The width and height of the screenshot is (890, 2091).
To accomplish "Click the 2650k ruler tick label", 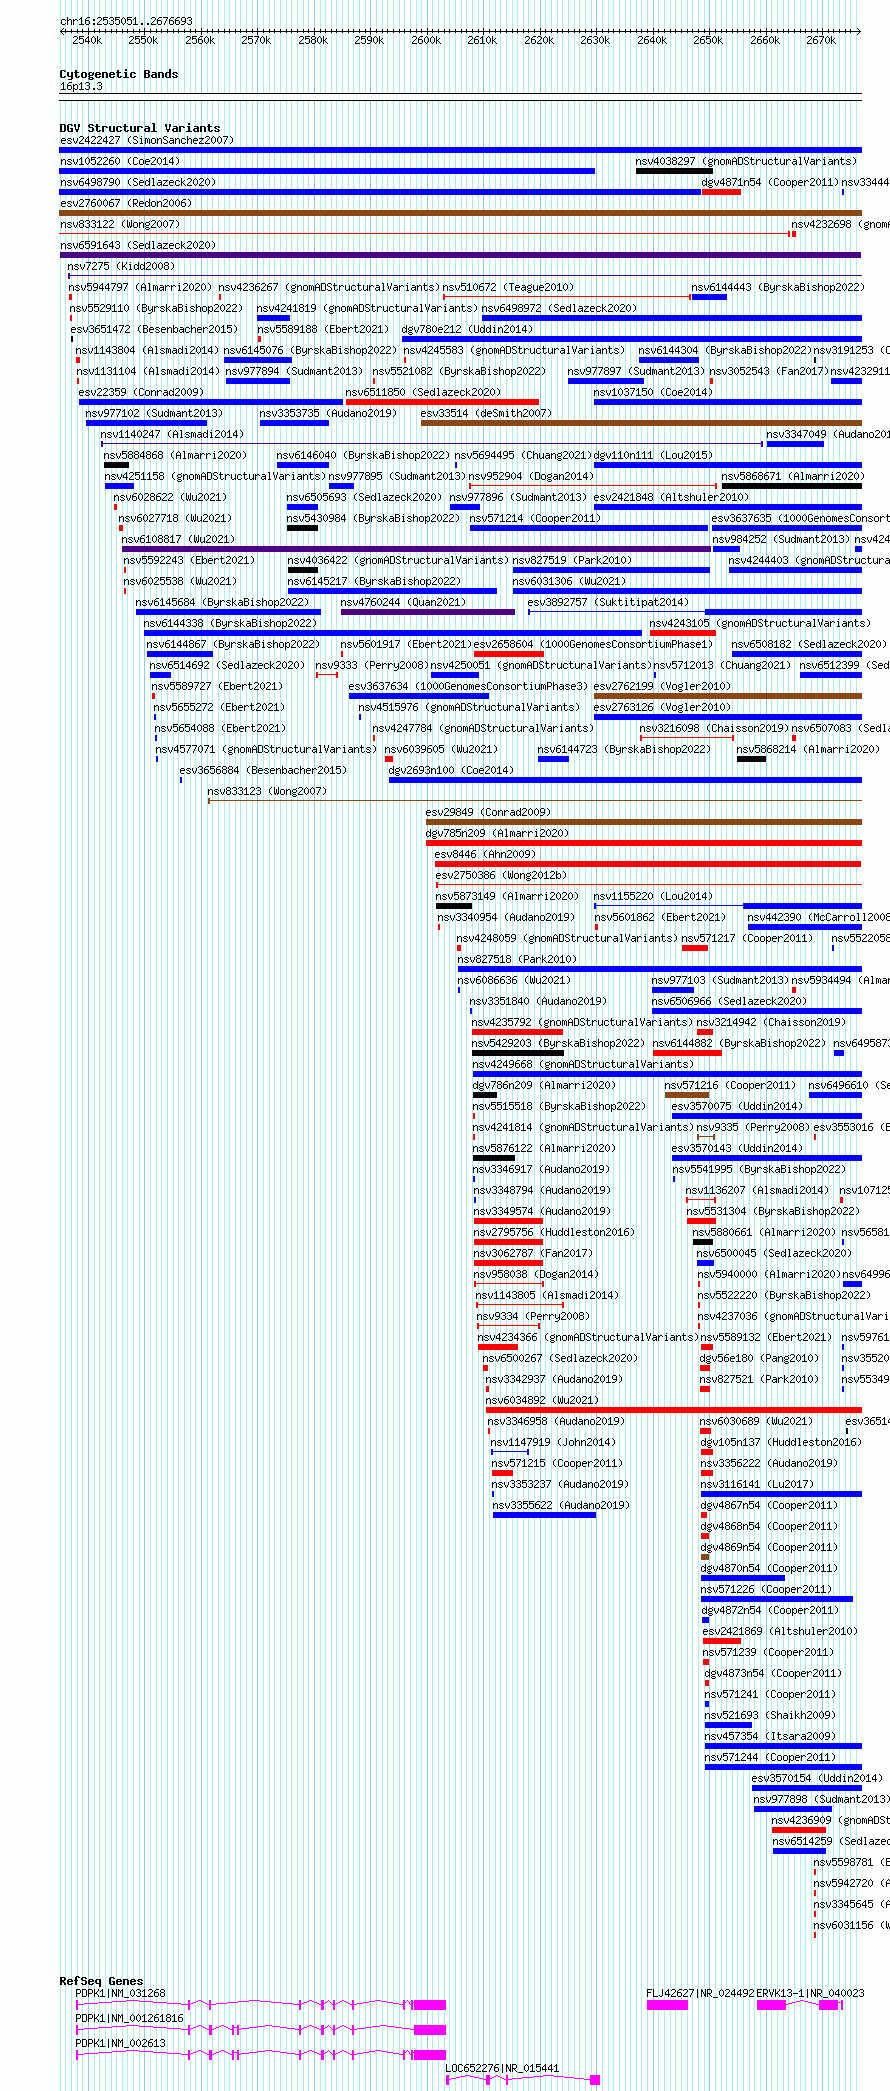I will (708, 40).
